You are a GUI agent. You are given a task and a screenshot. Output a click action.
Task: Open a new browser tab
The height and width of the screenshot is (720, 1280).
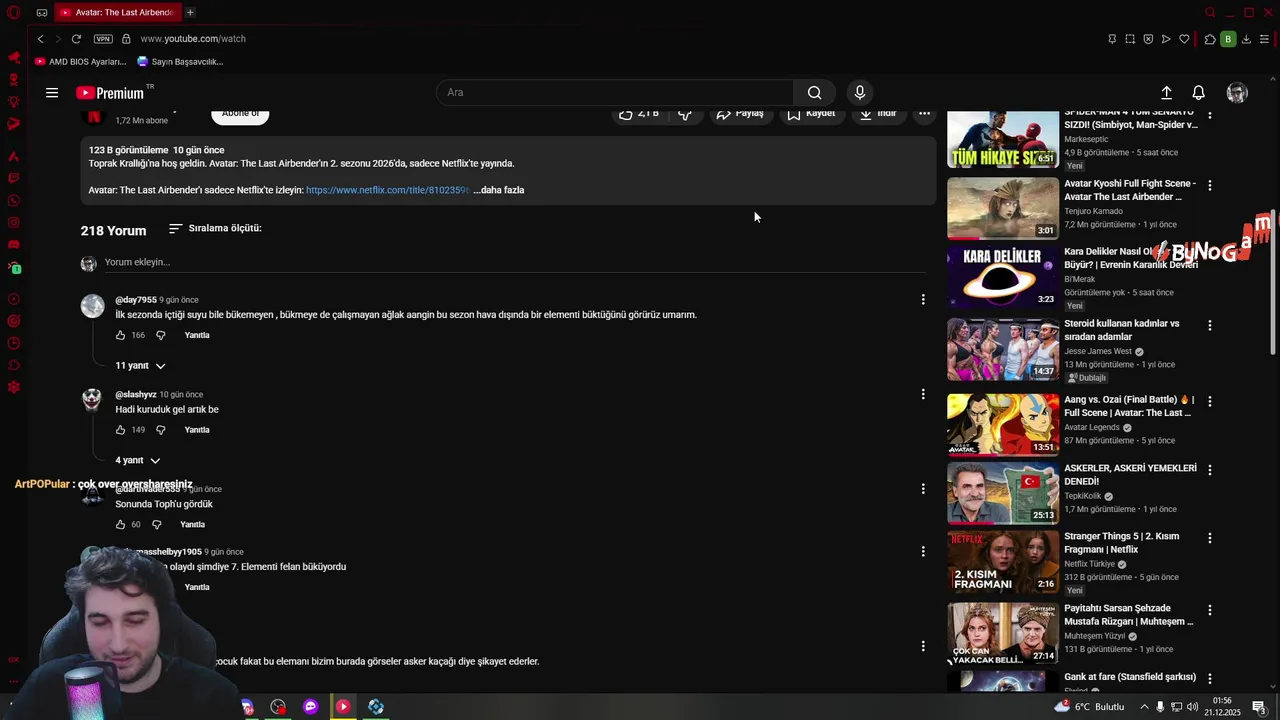coord(190,12)
